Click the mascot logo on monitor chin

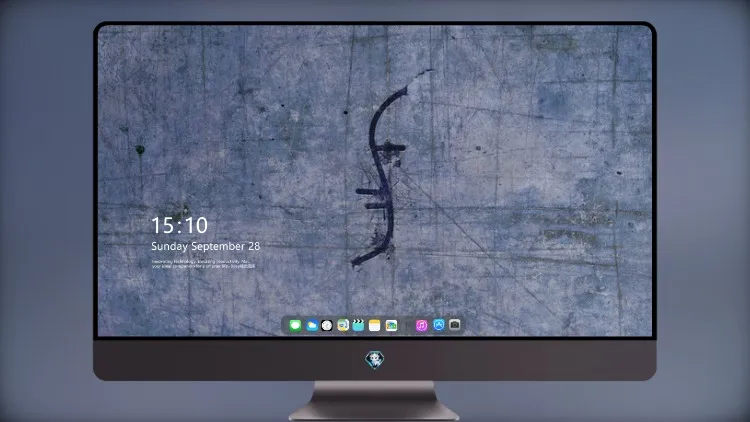coord(375,360)
